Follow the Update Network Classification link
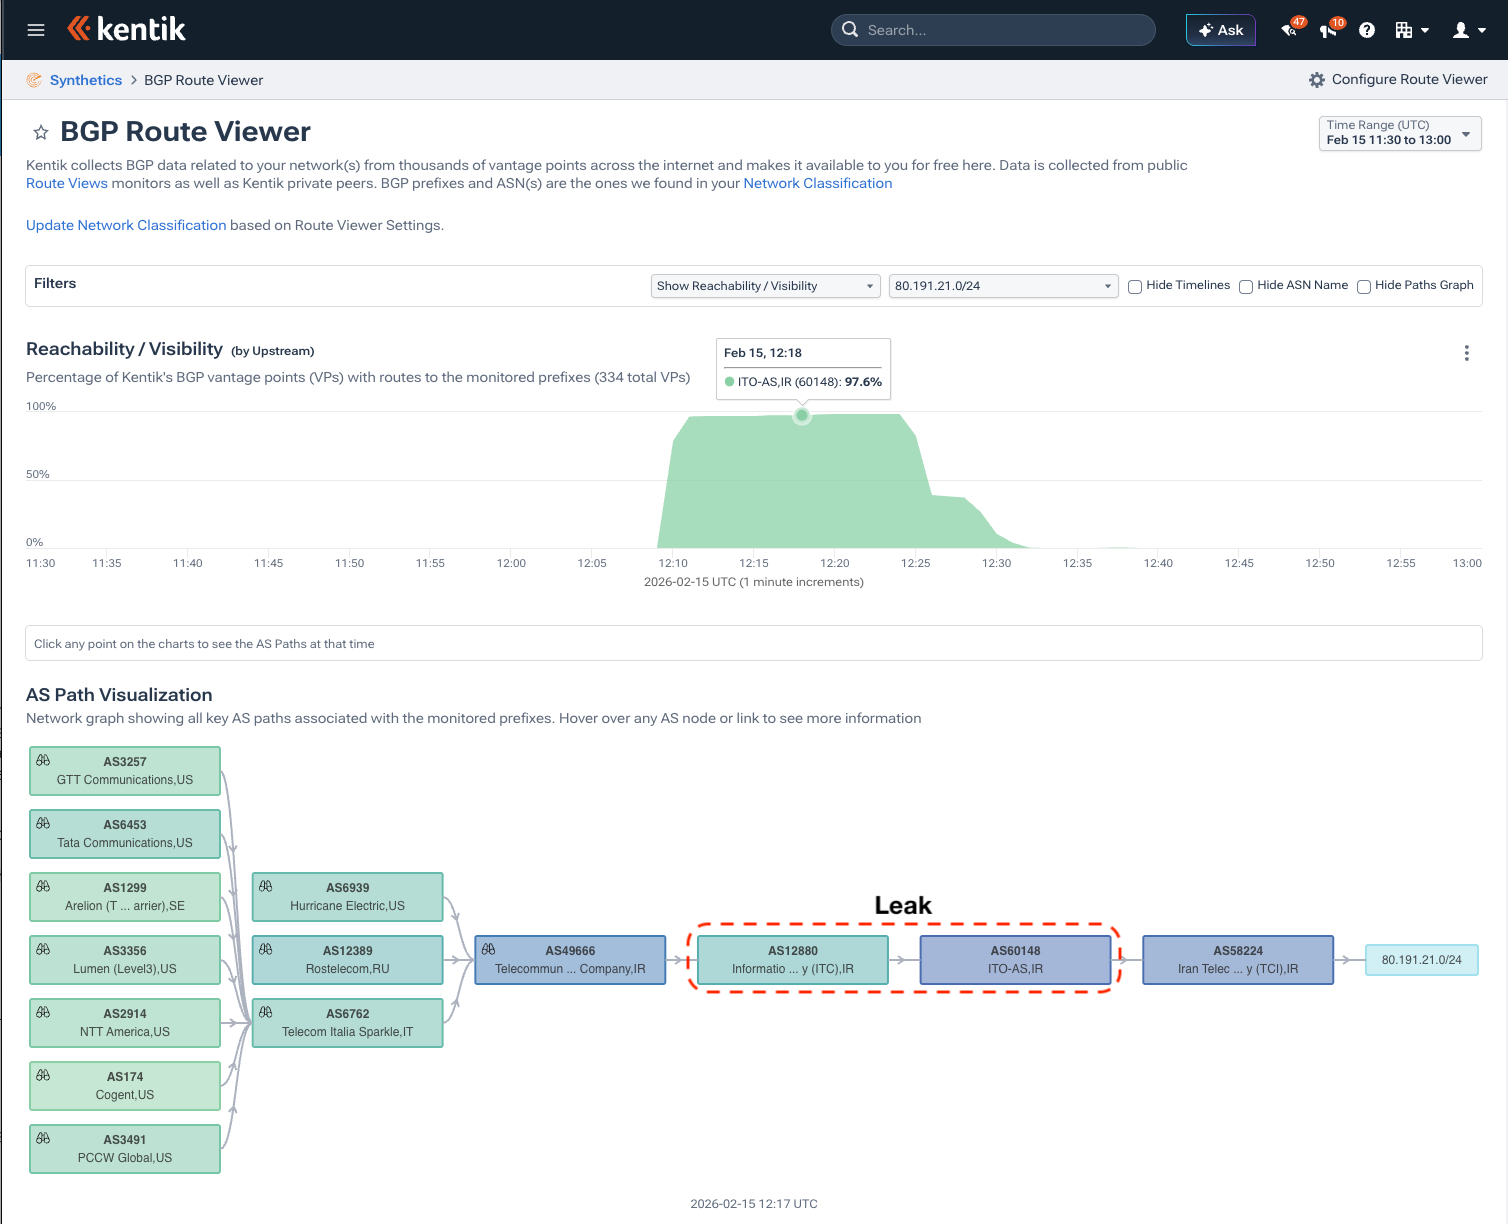This screenshot has height=1224, width=1508. [126, 225]
